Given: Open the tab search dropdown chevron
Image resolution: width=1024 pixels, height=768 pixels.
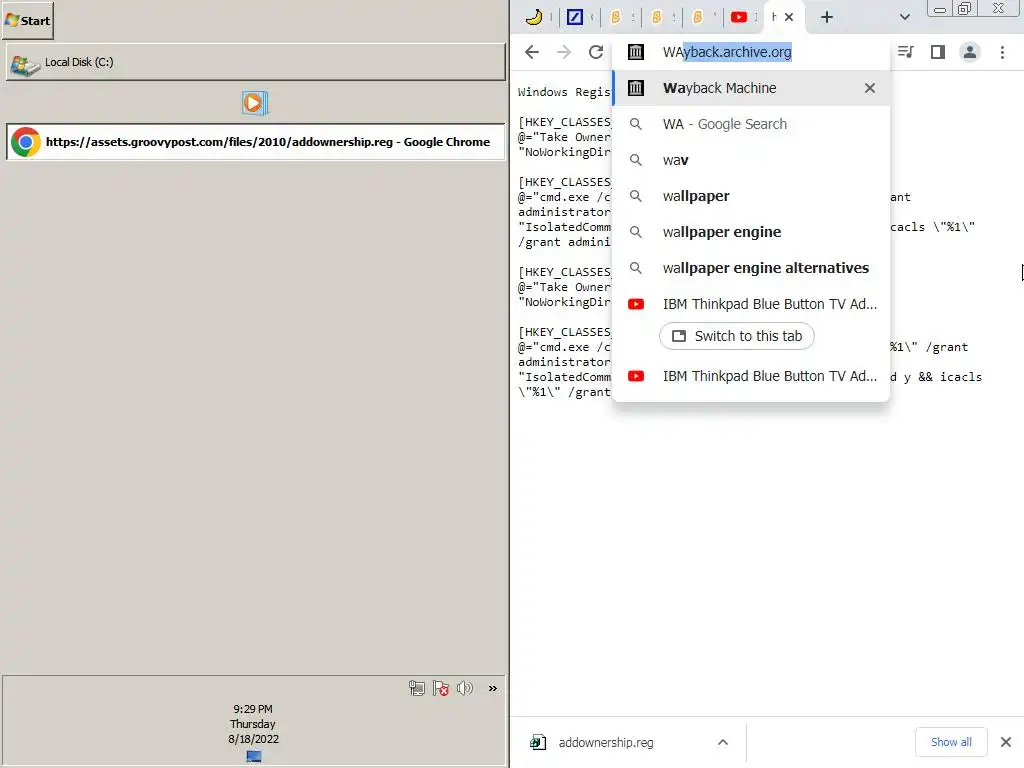Looking at the screenshot, I should click(x=904, y=17).
